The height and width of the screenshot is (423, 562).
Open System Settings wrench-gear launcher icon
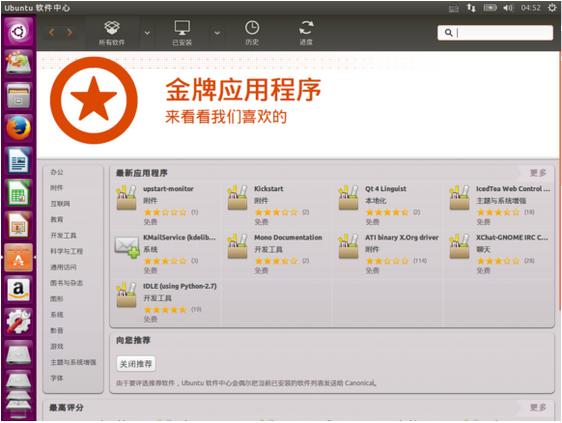tap(19, 322)
